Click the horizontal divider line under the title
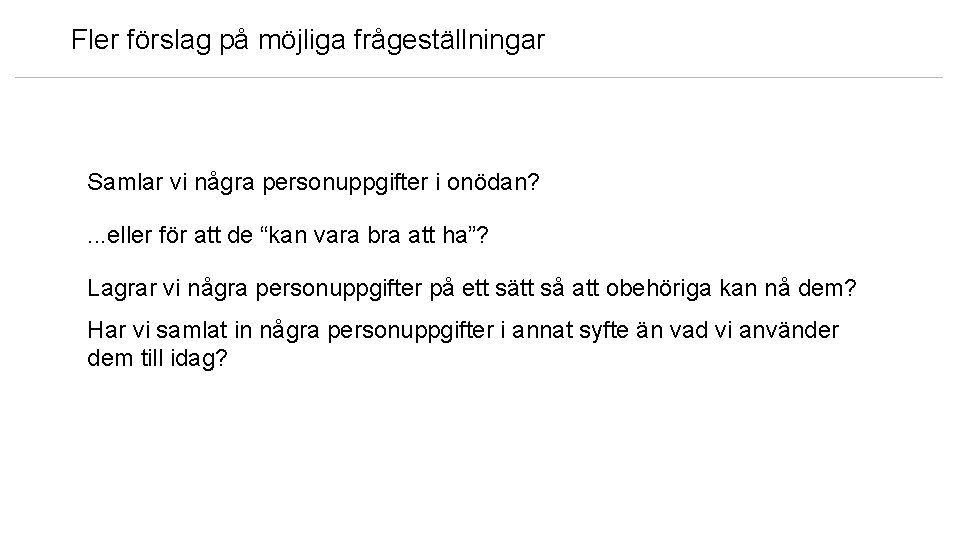 479,77
